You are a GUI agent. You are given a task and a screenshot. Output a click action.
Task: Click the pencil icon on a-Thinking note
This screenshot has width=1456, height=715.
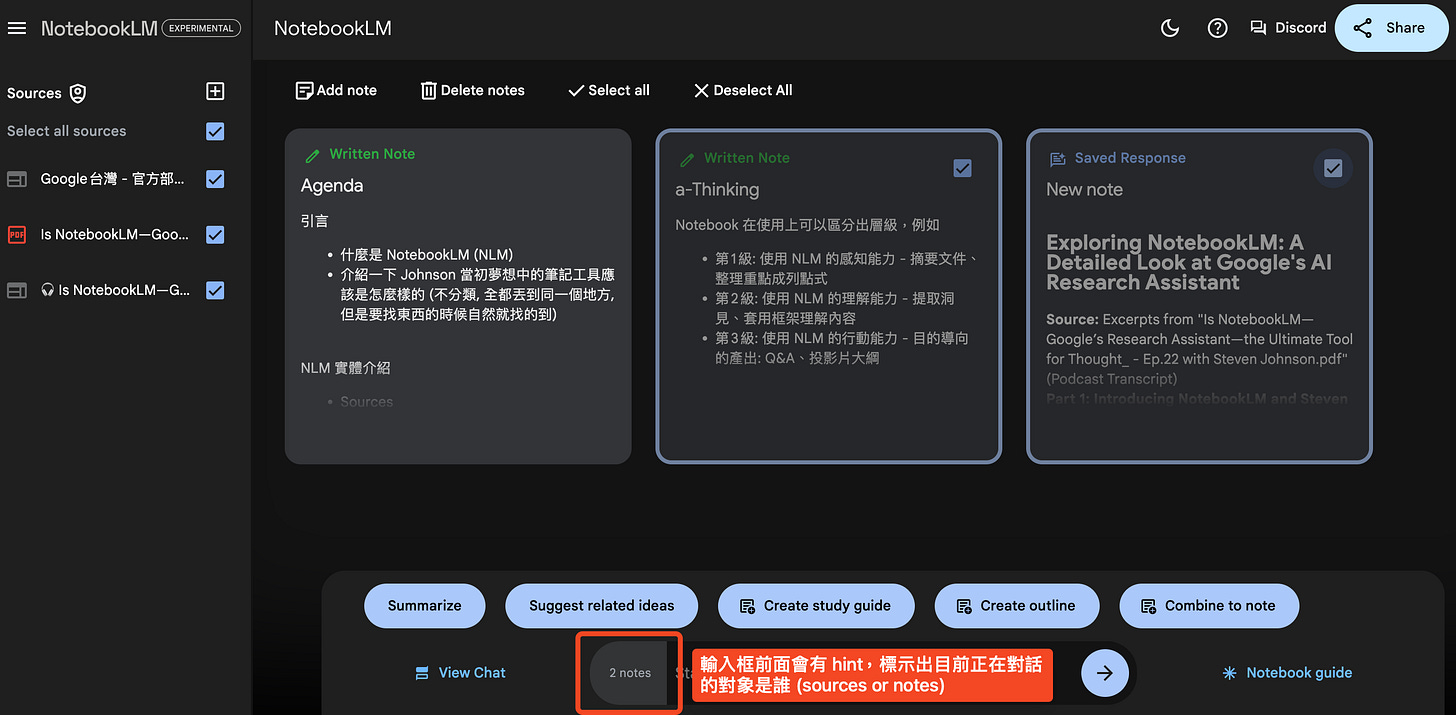(x=687, y=159)
